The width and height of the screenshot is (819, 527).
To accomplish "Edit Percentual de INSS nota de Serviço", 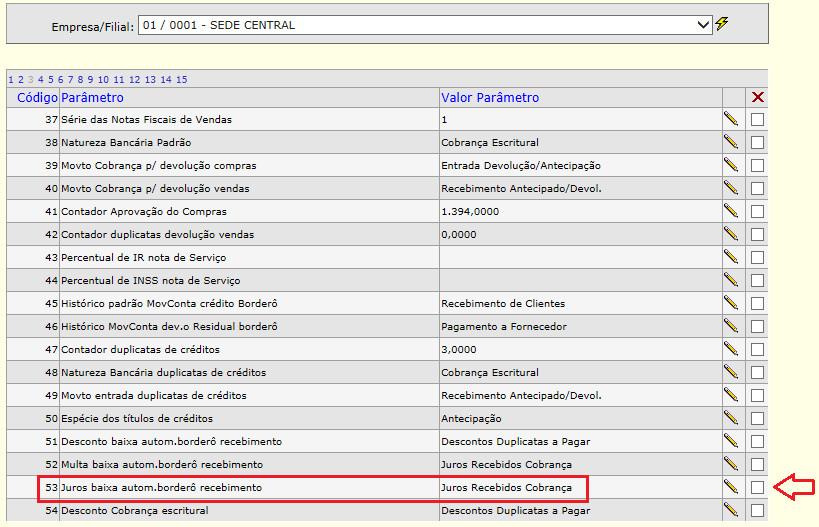I will pos(731,280).
